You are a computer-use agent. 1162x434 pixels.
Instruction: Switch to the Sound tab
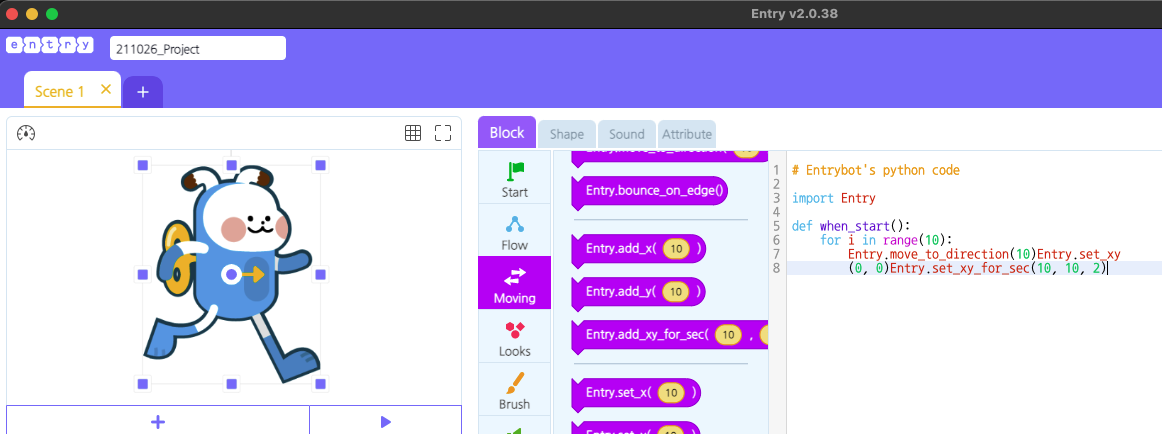[627, 135]
